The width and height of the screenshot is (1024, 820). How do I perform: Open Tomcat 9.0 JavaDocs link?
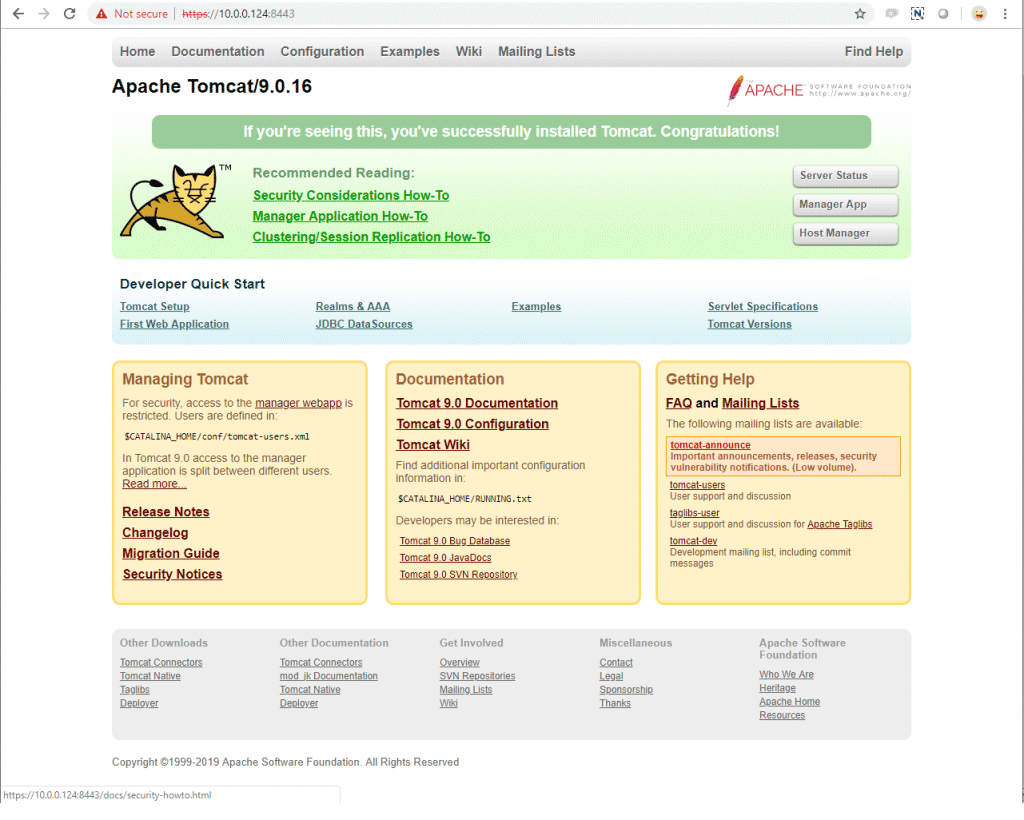coord(445,558)
